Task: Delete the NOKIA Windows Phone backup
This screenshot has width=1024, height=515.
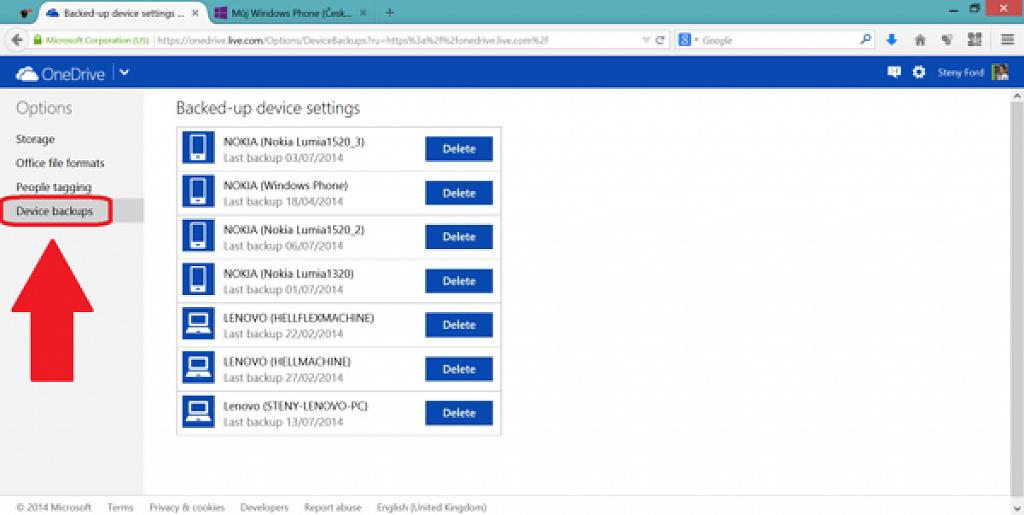Action: tap(459, 193)
